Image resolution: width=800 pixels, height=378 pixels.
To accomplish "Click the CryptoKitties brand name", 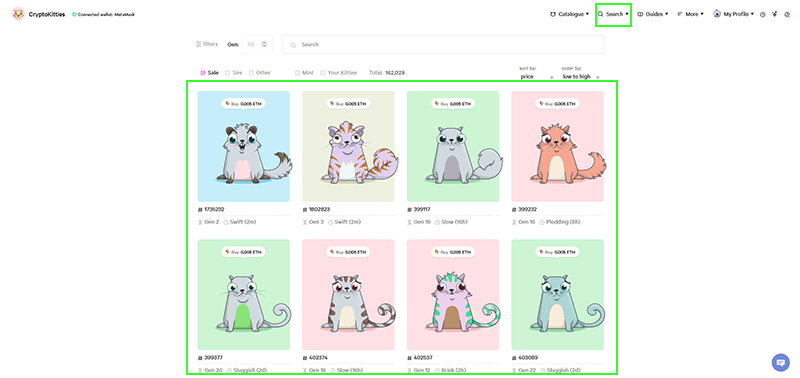I will pos(47,14).
